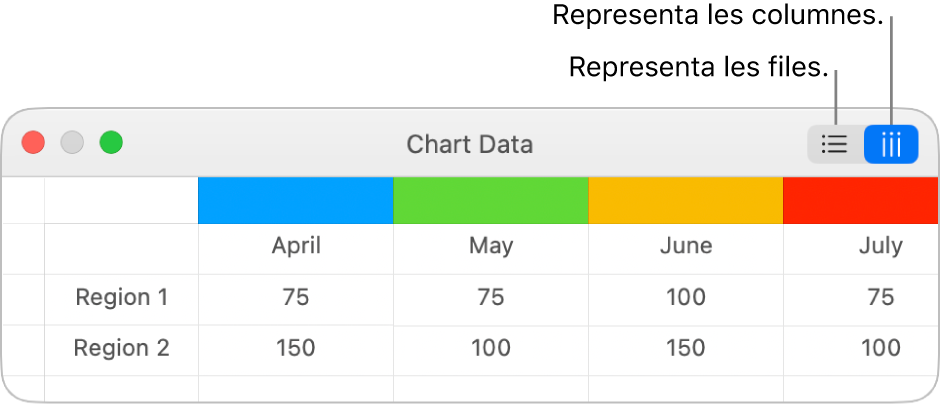Select Region 1 June cell value 100

pos(686,297)
